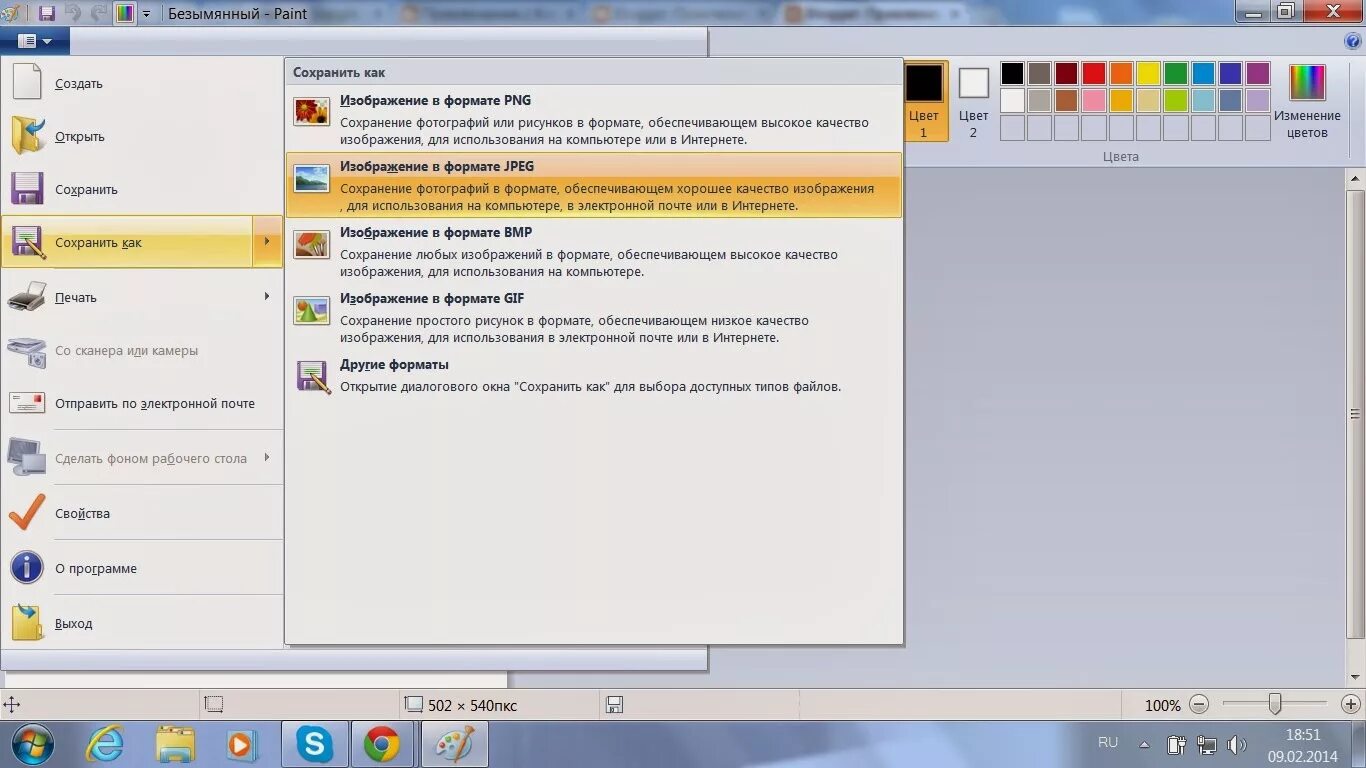This screenshot has height=768, width=1366.
Task: Save as Изображение в формате PNG
Action: 594,119
